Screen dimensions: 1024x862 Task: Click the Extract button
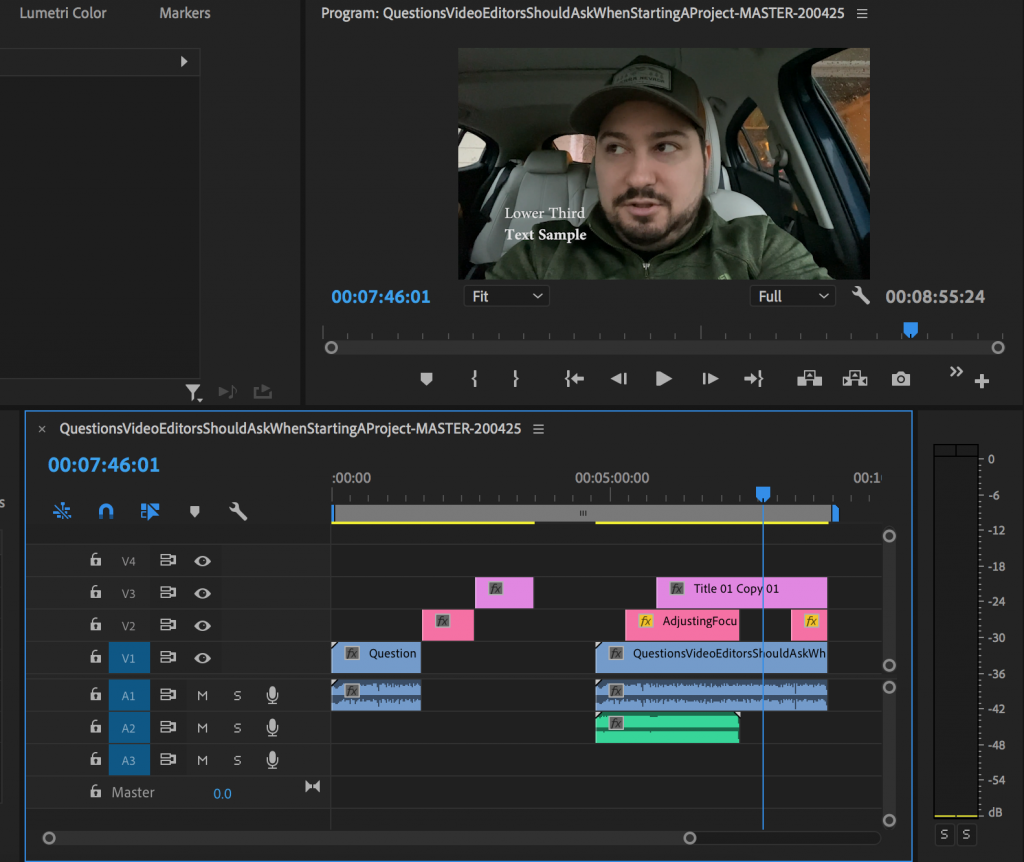coord(855,379)
